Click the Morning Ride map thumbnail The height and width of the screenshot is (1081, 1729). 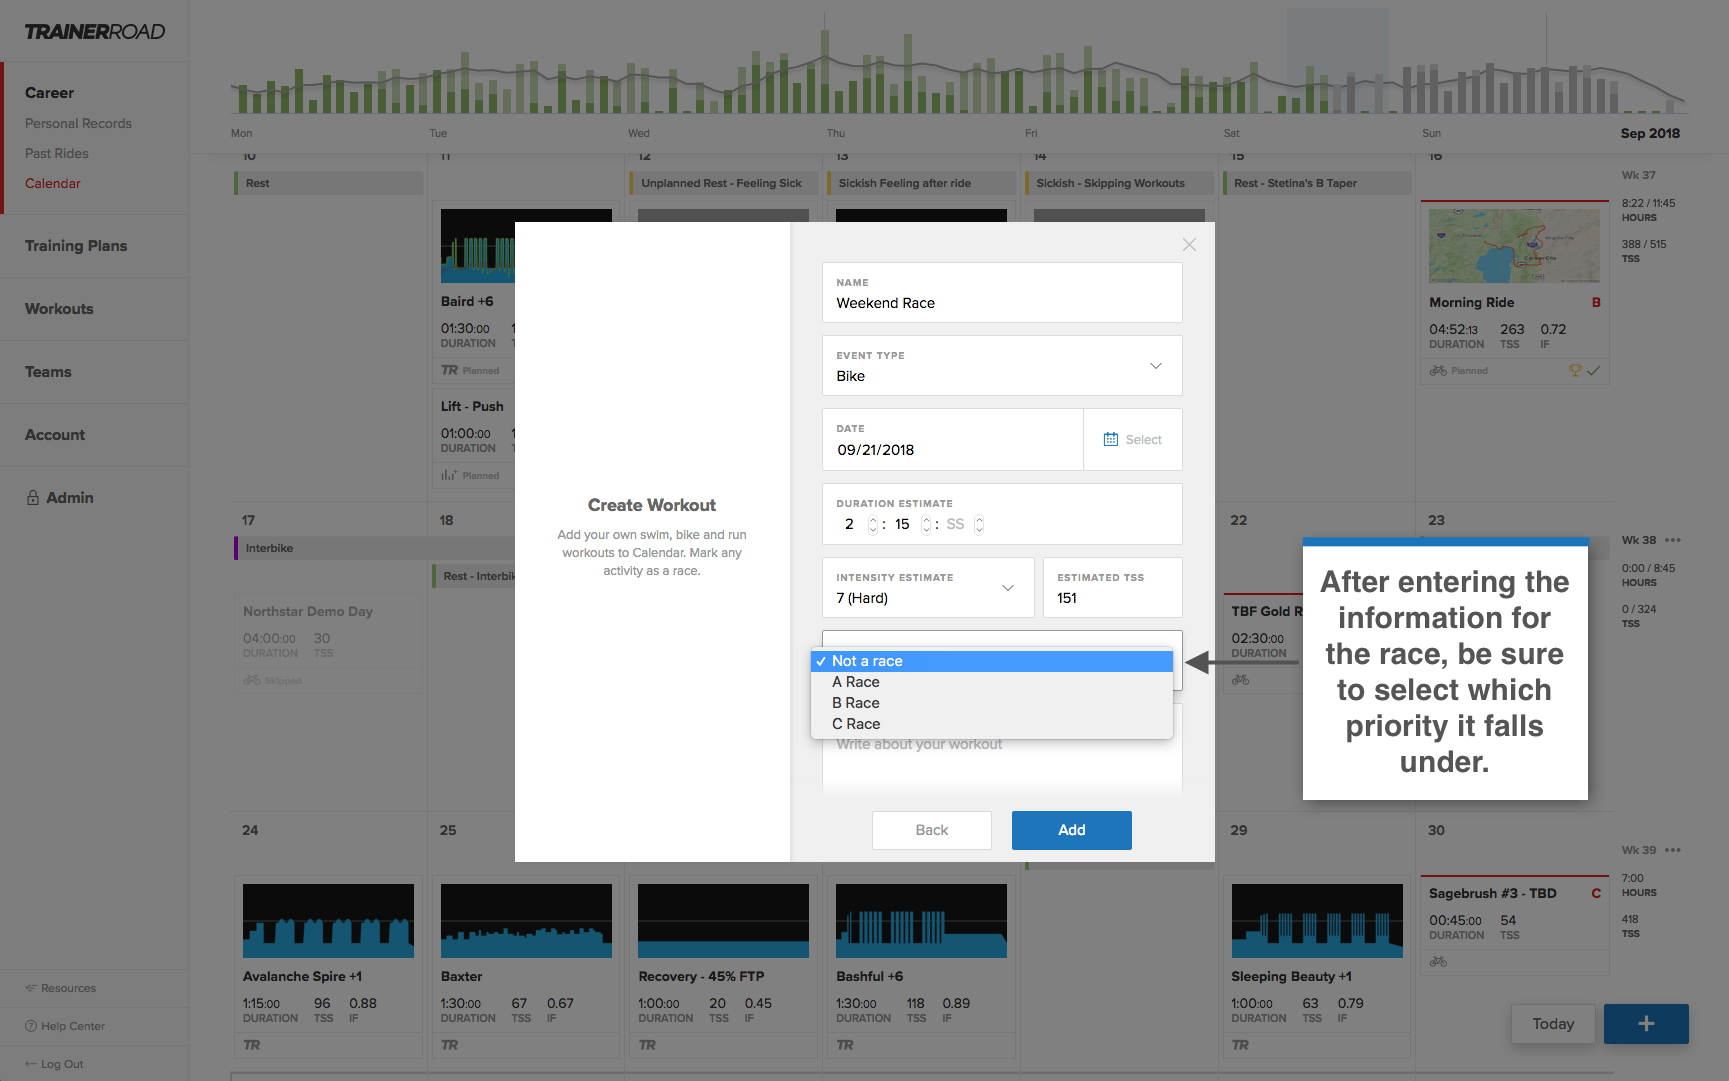click(x=1514, y=246)
